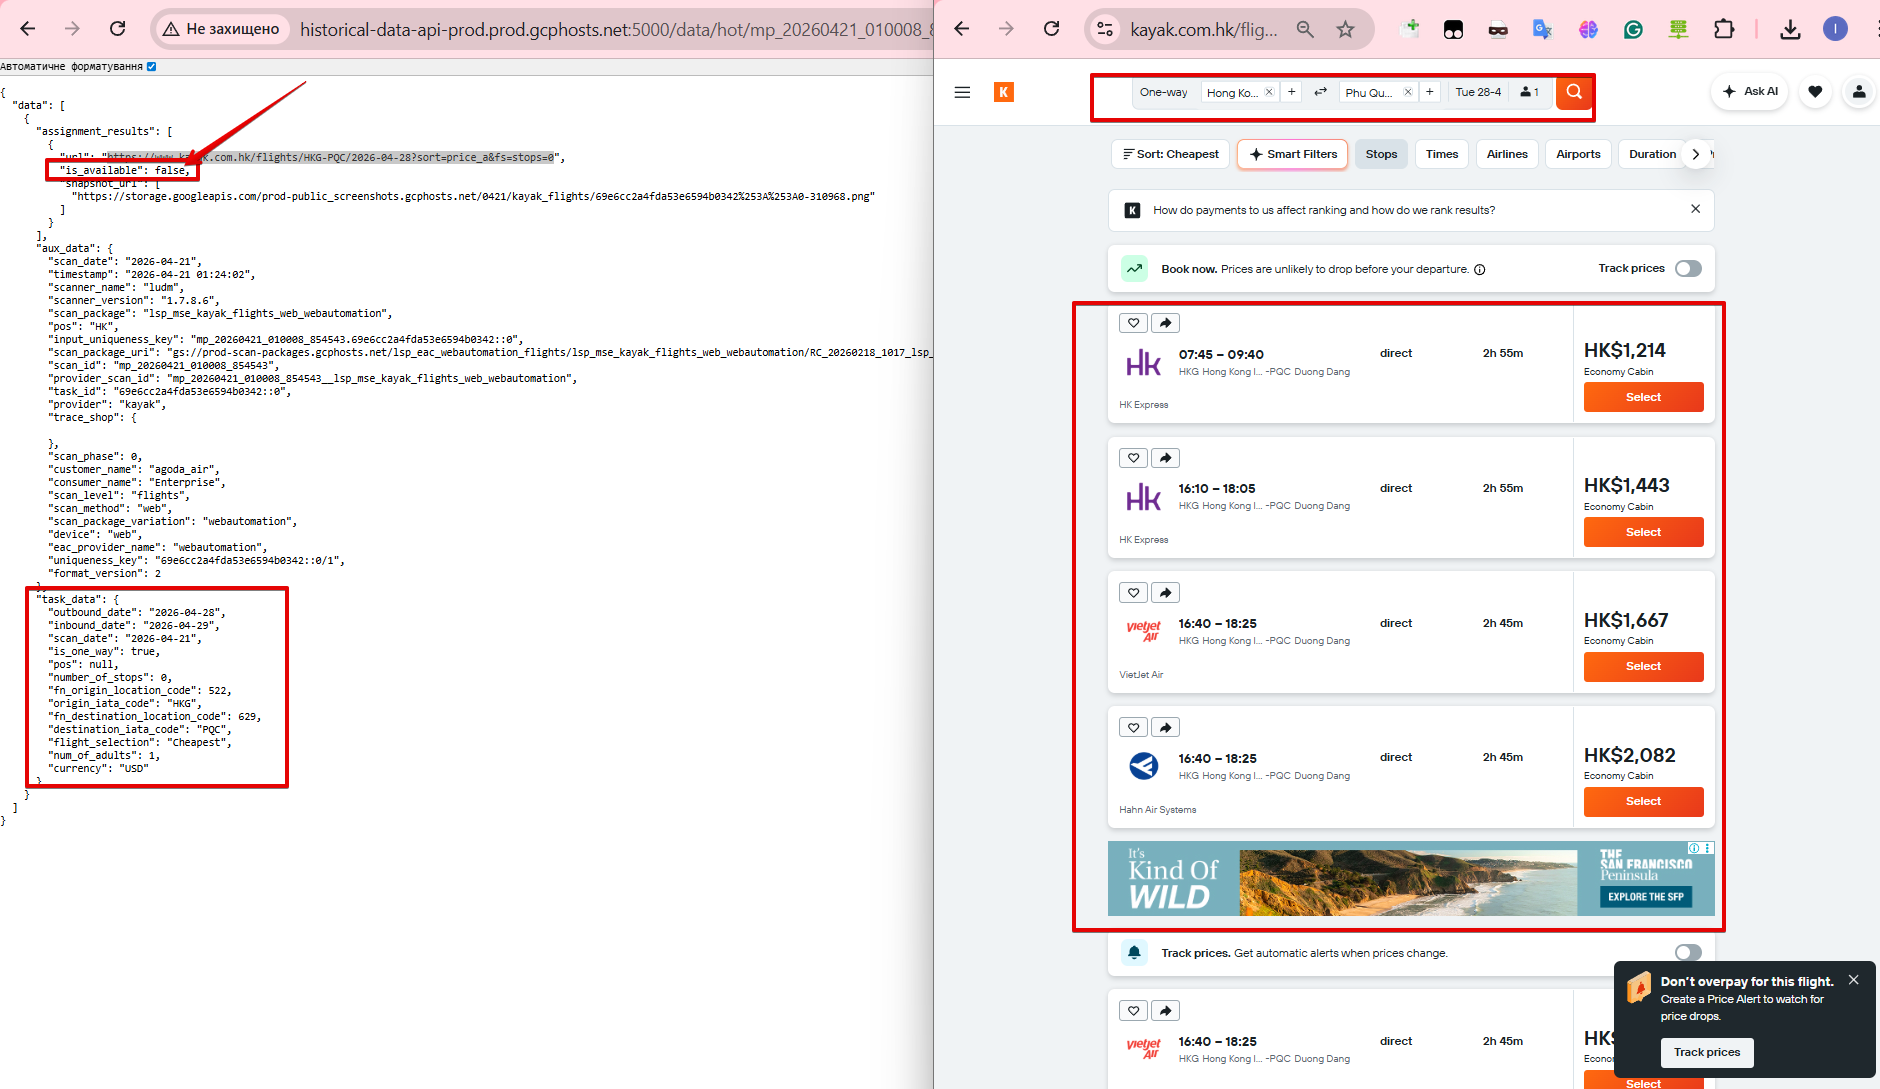The height and width of the screenshot is (1089, 1880).
Task: Select the HK$1,667 VietJet flight
Action: click(1643, 666)
